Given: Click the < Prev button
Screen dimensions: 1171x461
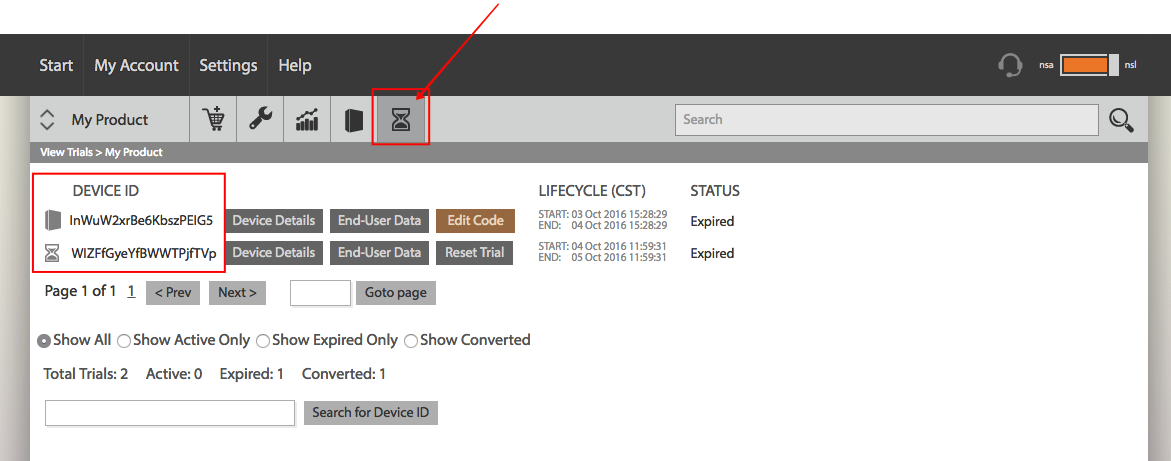Looking at the screenshot, I should (173, 293).
